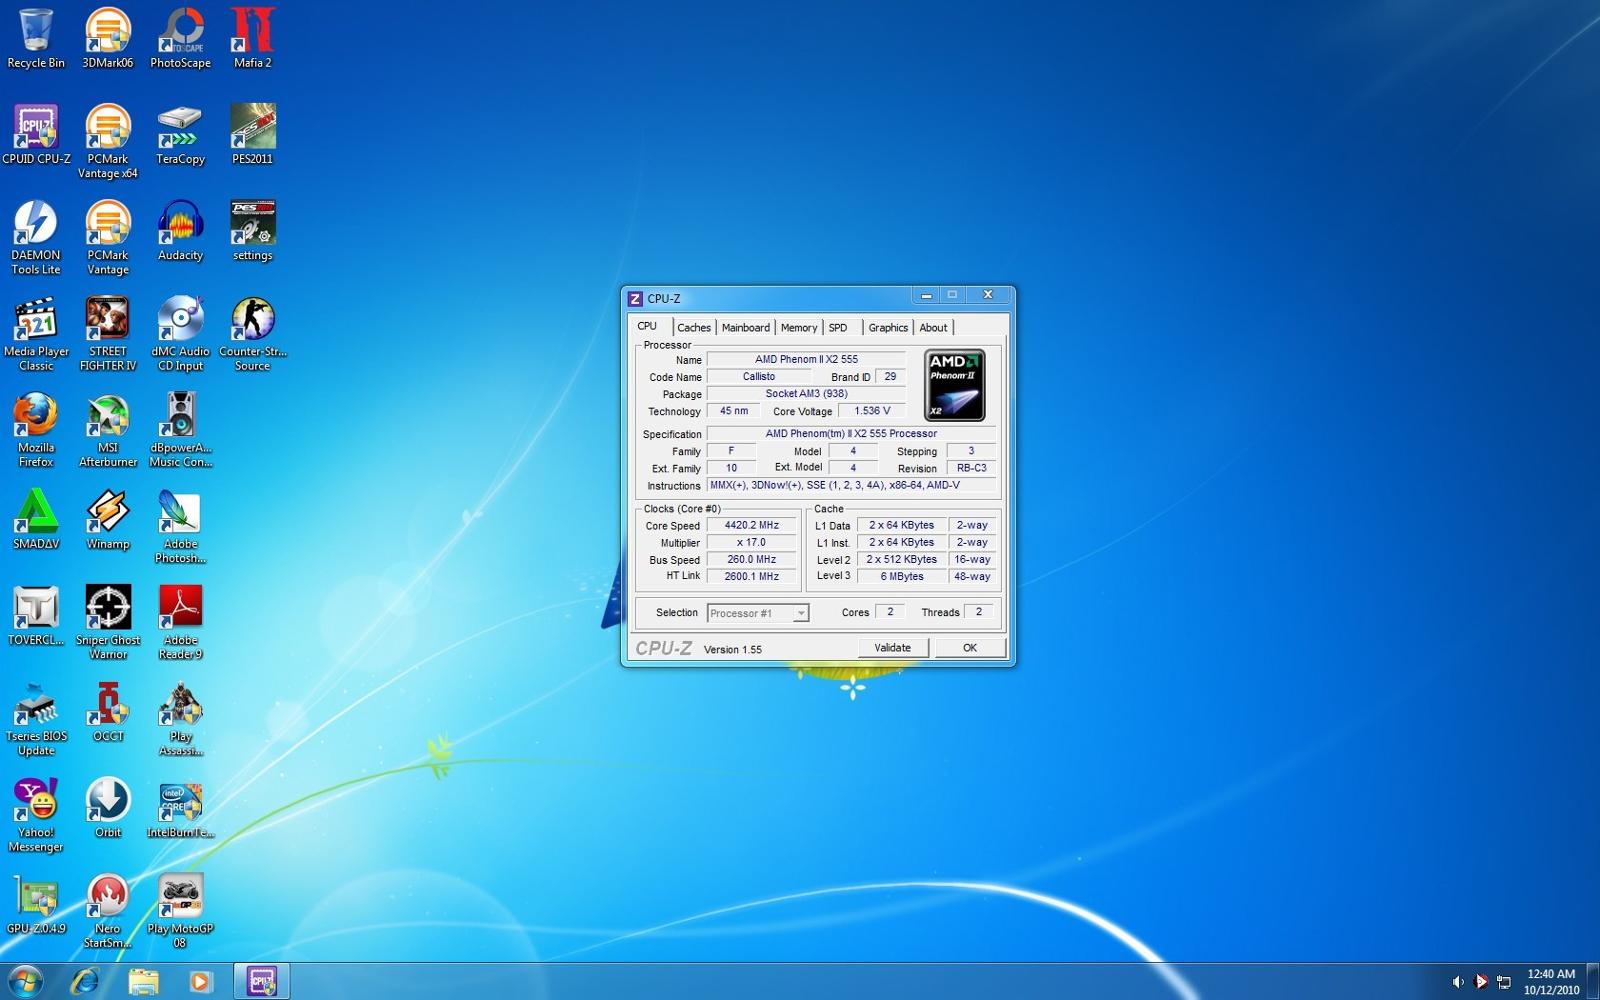Screen dimensions: 1600x1000
Task: Click the Validate button in CPU-Z
Action: click(893, 648)
